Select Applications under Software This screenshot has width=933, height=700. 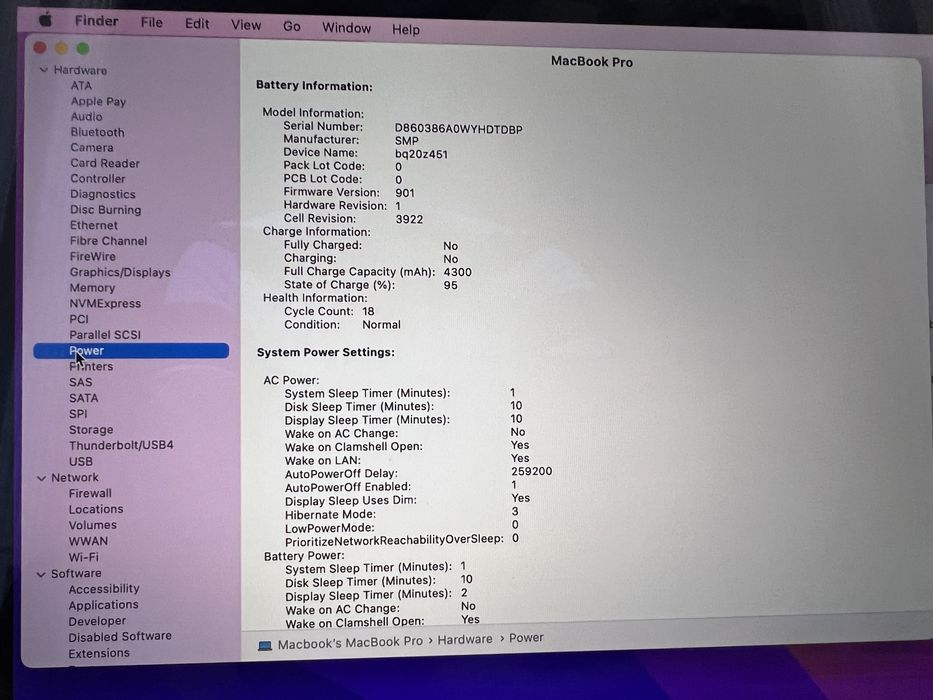[104, 605]
